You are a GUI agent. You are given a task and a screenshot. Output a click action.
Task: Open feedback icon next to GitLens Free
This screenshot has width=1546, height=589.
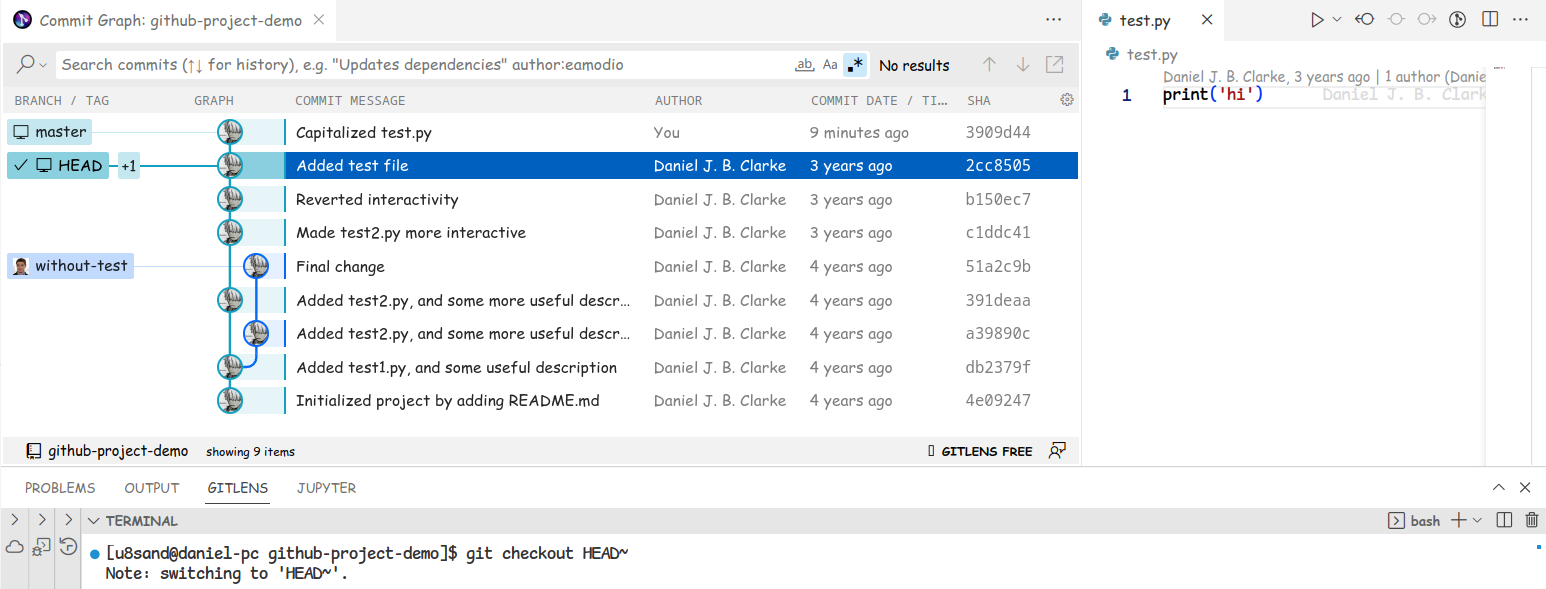[1056, 451]
